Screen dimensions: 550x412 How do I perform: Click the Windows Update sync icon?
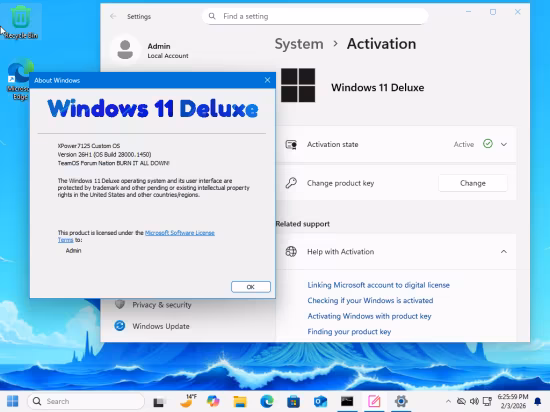pos(120,326)
